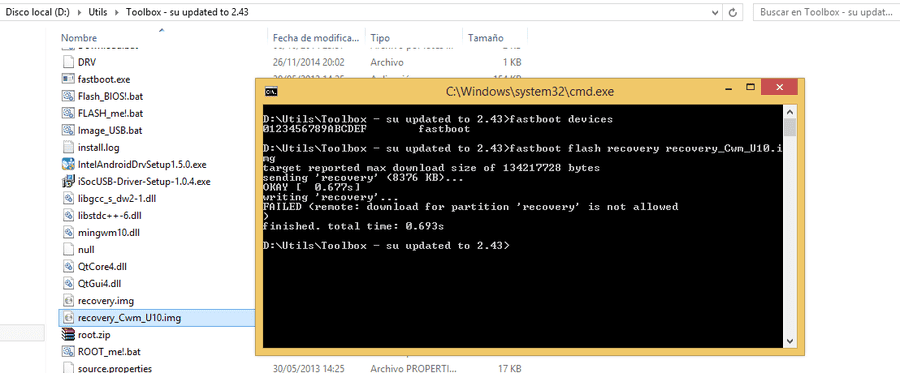Select the ROOT_me!.bat file icon
This screenshot has width=900, height=373.
[x=68, y=351]
